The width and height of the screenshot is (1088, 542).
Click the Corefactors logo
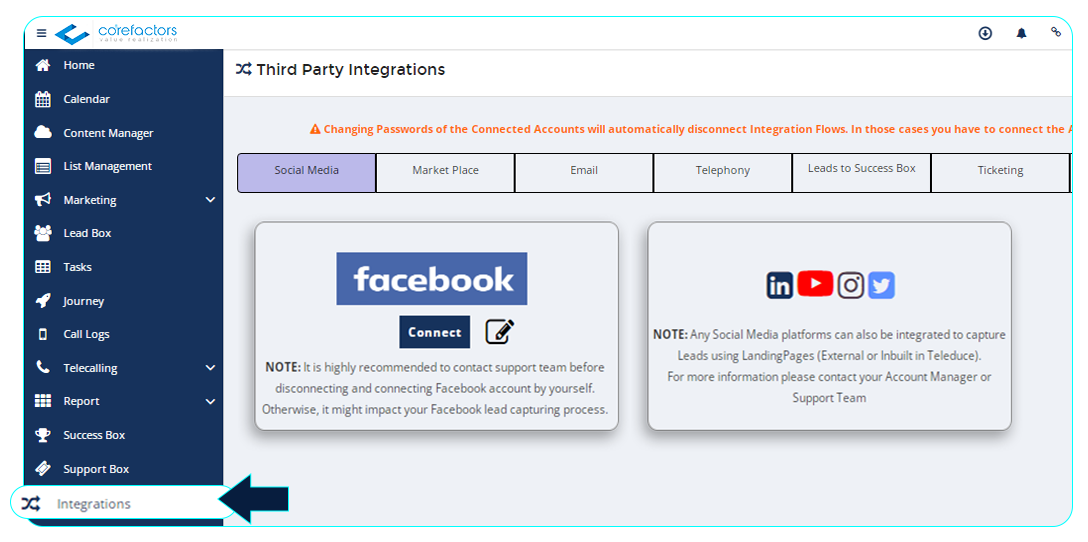pos(116,33)
